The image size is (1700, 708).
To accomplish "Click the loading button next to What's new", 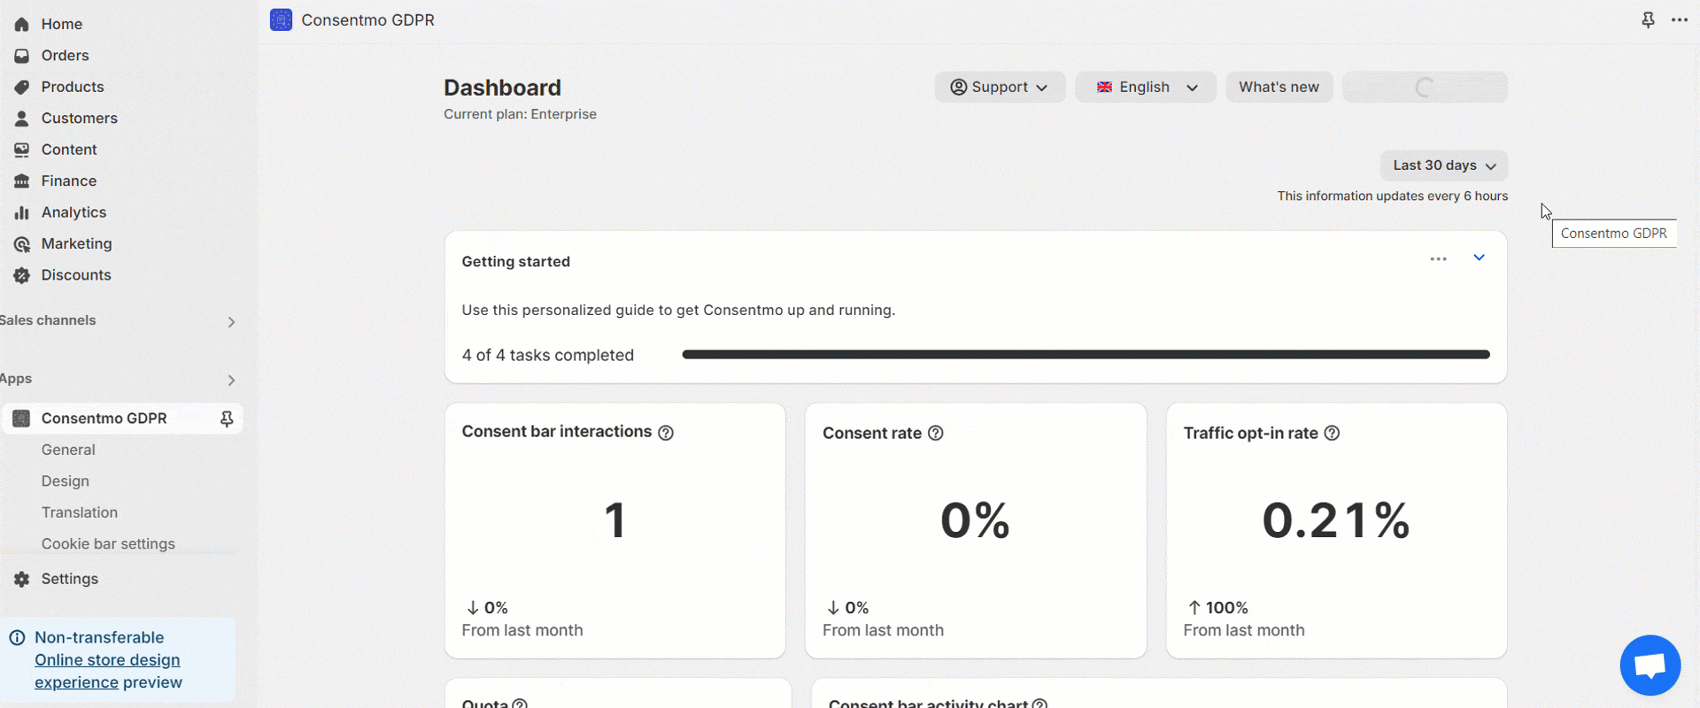I will click(x=1425, y=87).
